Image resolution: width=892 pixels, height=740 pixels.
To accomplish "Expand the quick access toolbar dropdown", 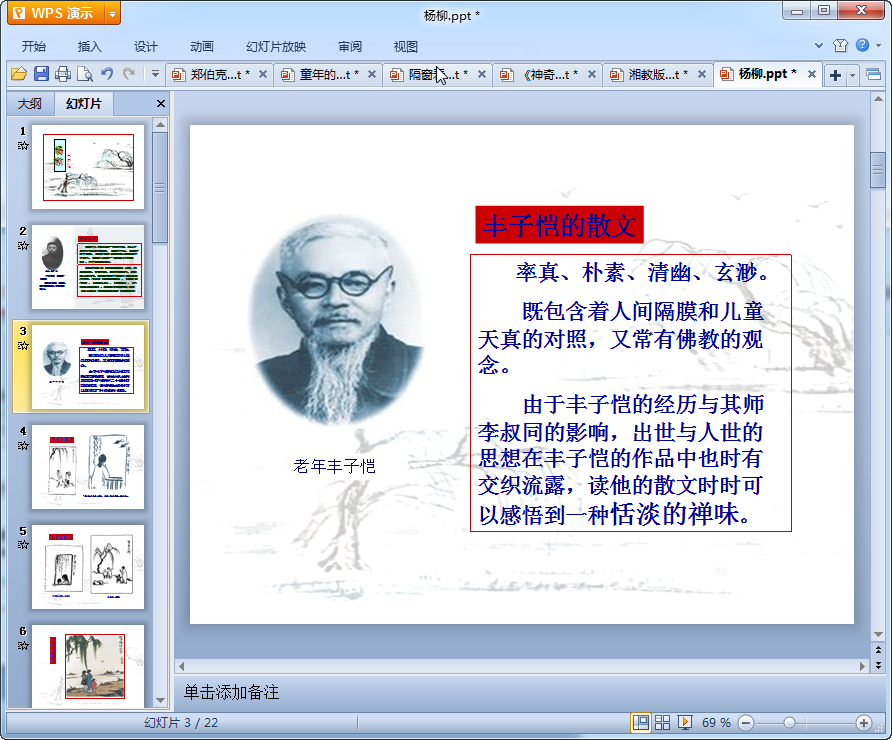I will [x=155, y=74].
